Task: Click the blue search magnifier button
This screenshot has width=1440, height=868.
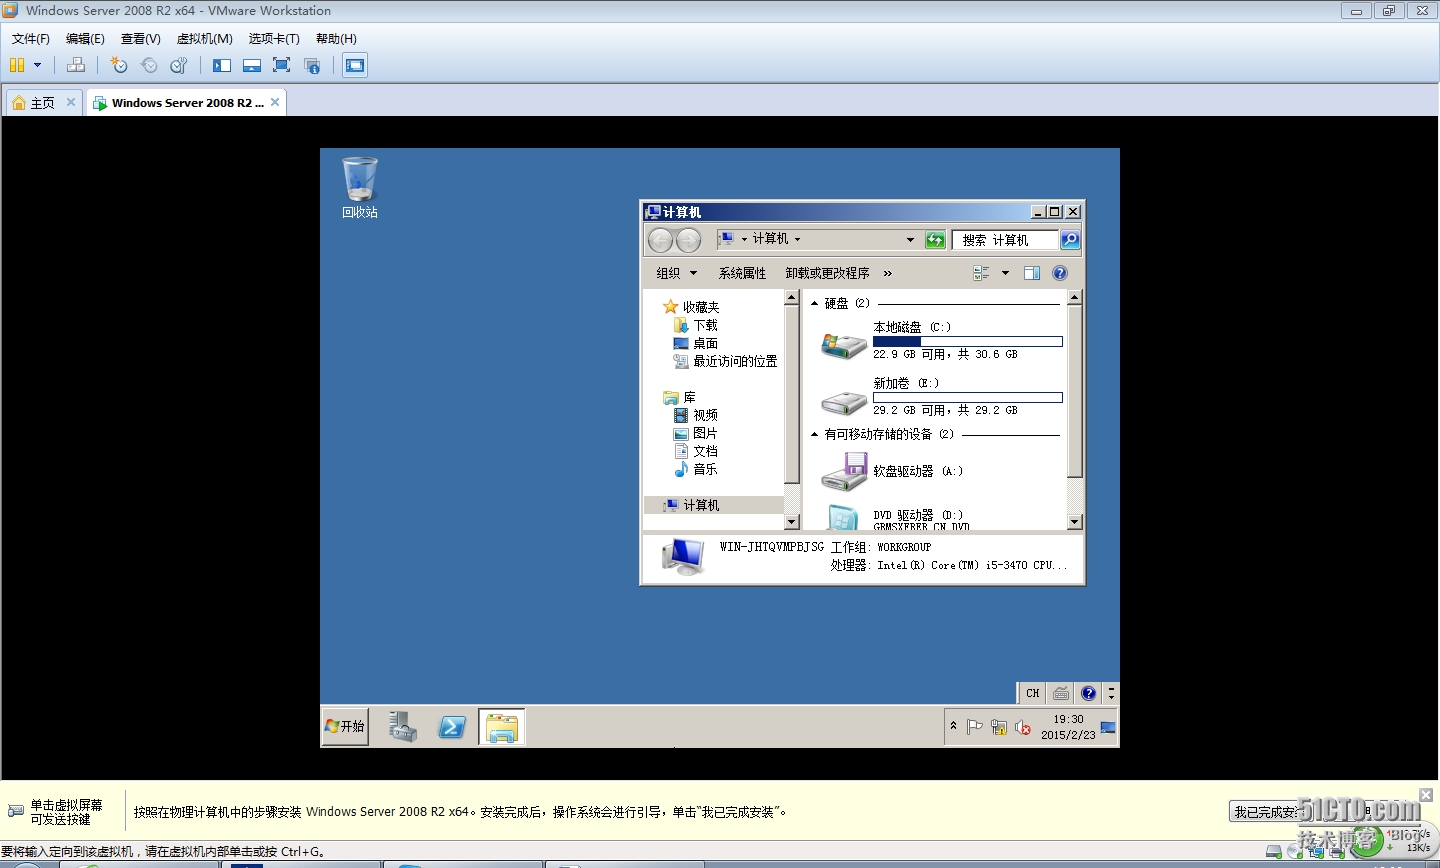Action: click(1070, 240)
